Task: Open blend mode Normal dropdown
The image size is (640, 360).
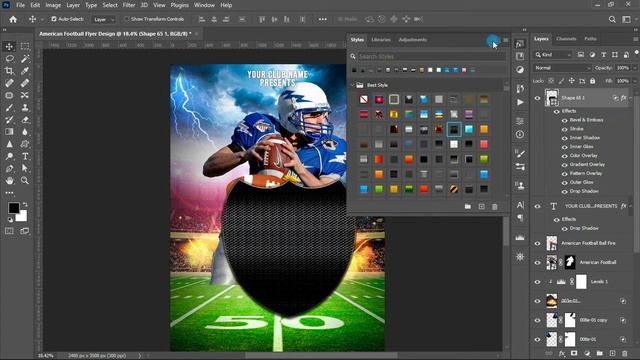Action: pyautogui.click(x=562, y=68)
